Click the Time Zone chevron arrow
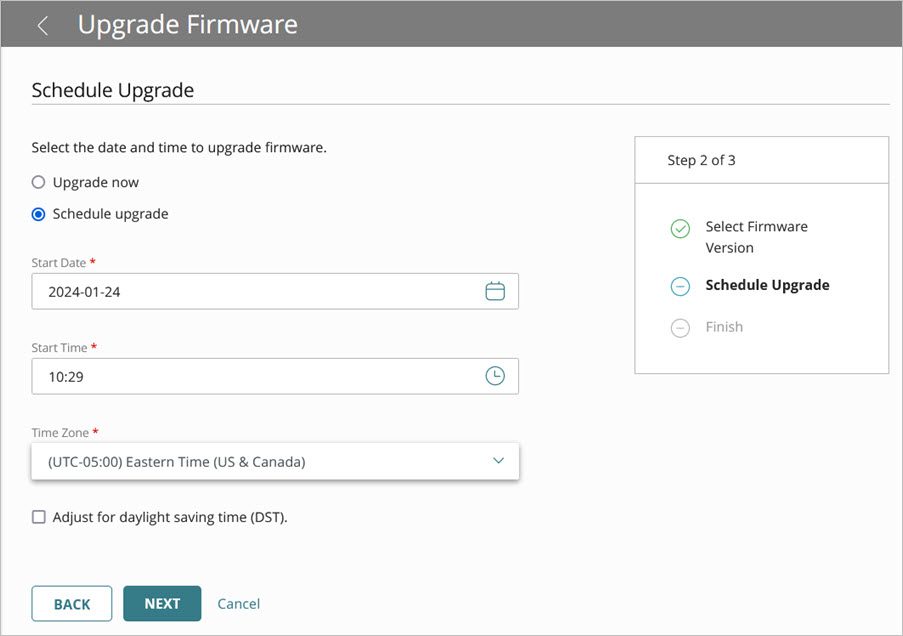Image resolution: width=903 pixels, height=636 pixels. click(x=498, y=461)
